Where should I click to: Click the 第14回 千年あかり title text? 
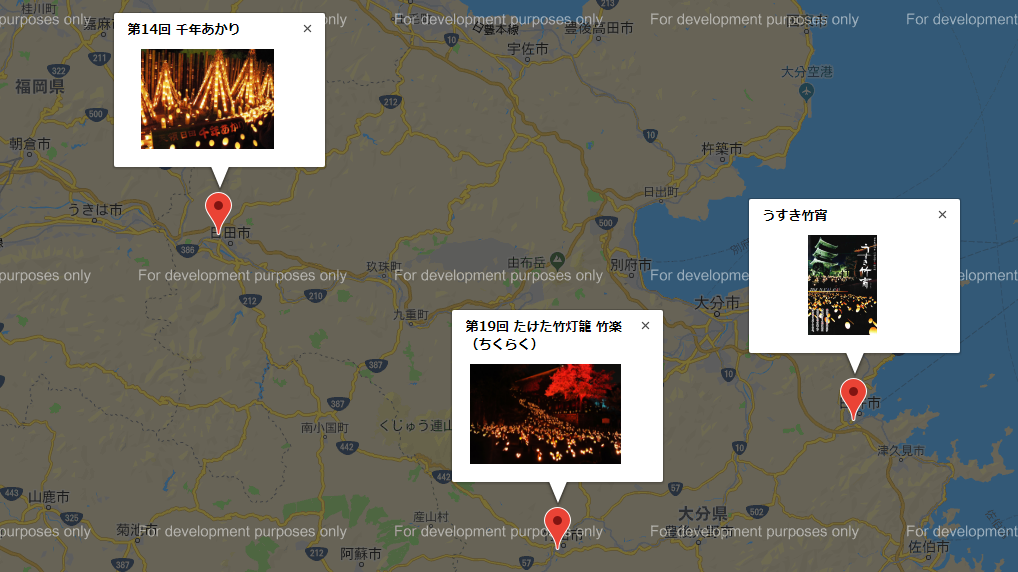coord(184,29)
